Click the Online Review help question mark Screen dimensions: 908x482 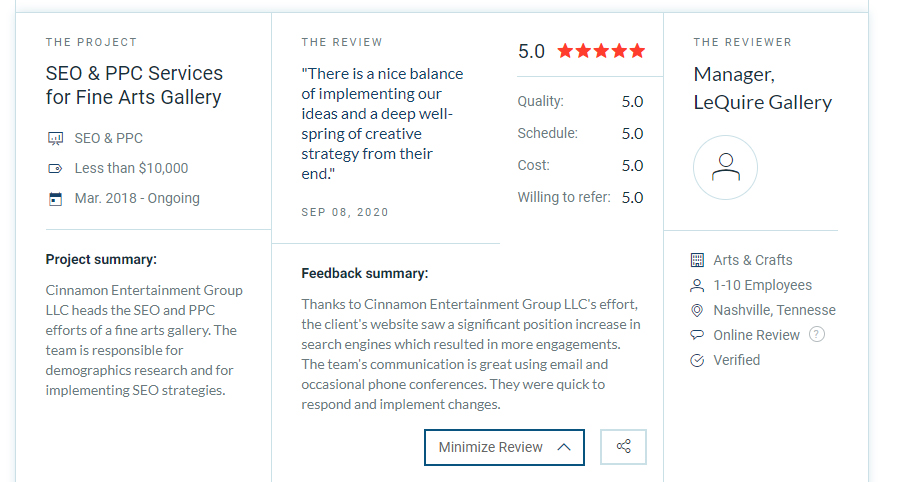click(817, 335)
